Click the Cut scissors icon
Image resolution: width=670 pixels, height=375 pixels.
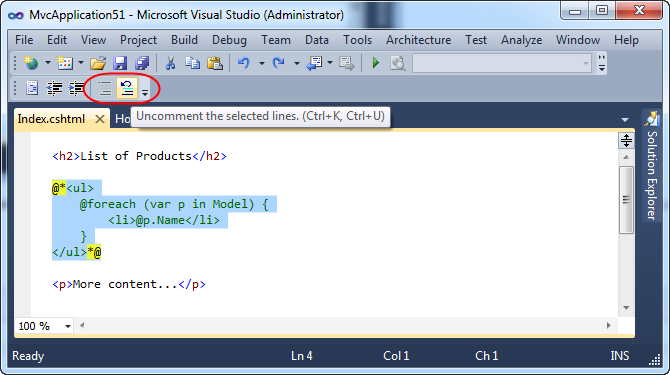click(170, 63)
